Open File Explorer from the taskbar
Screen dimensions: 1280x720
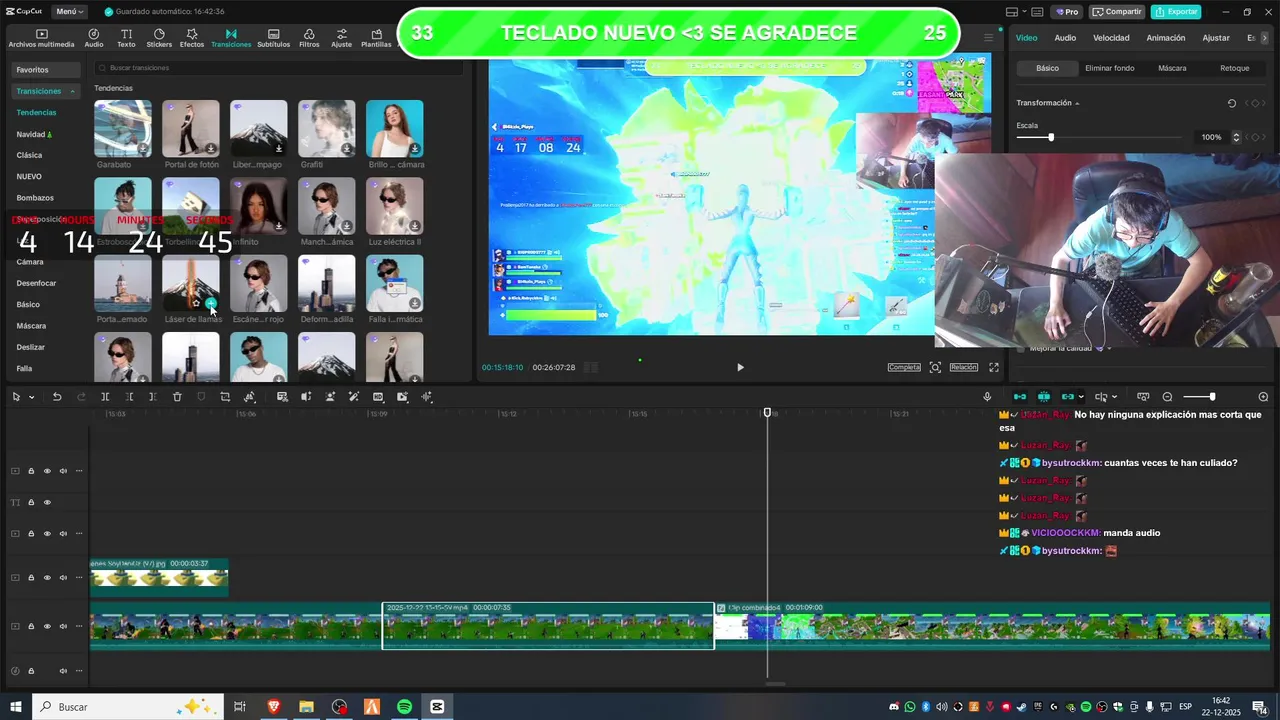click(307, 707)
